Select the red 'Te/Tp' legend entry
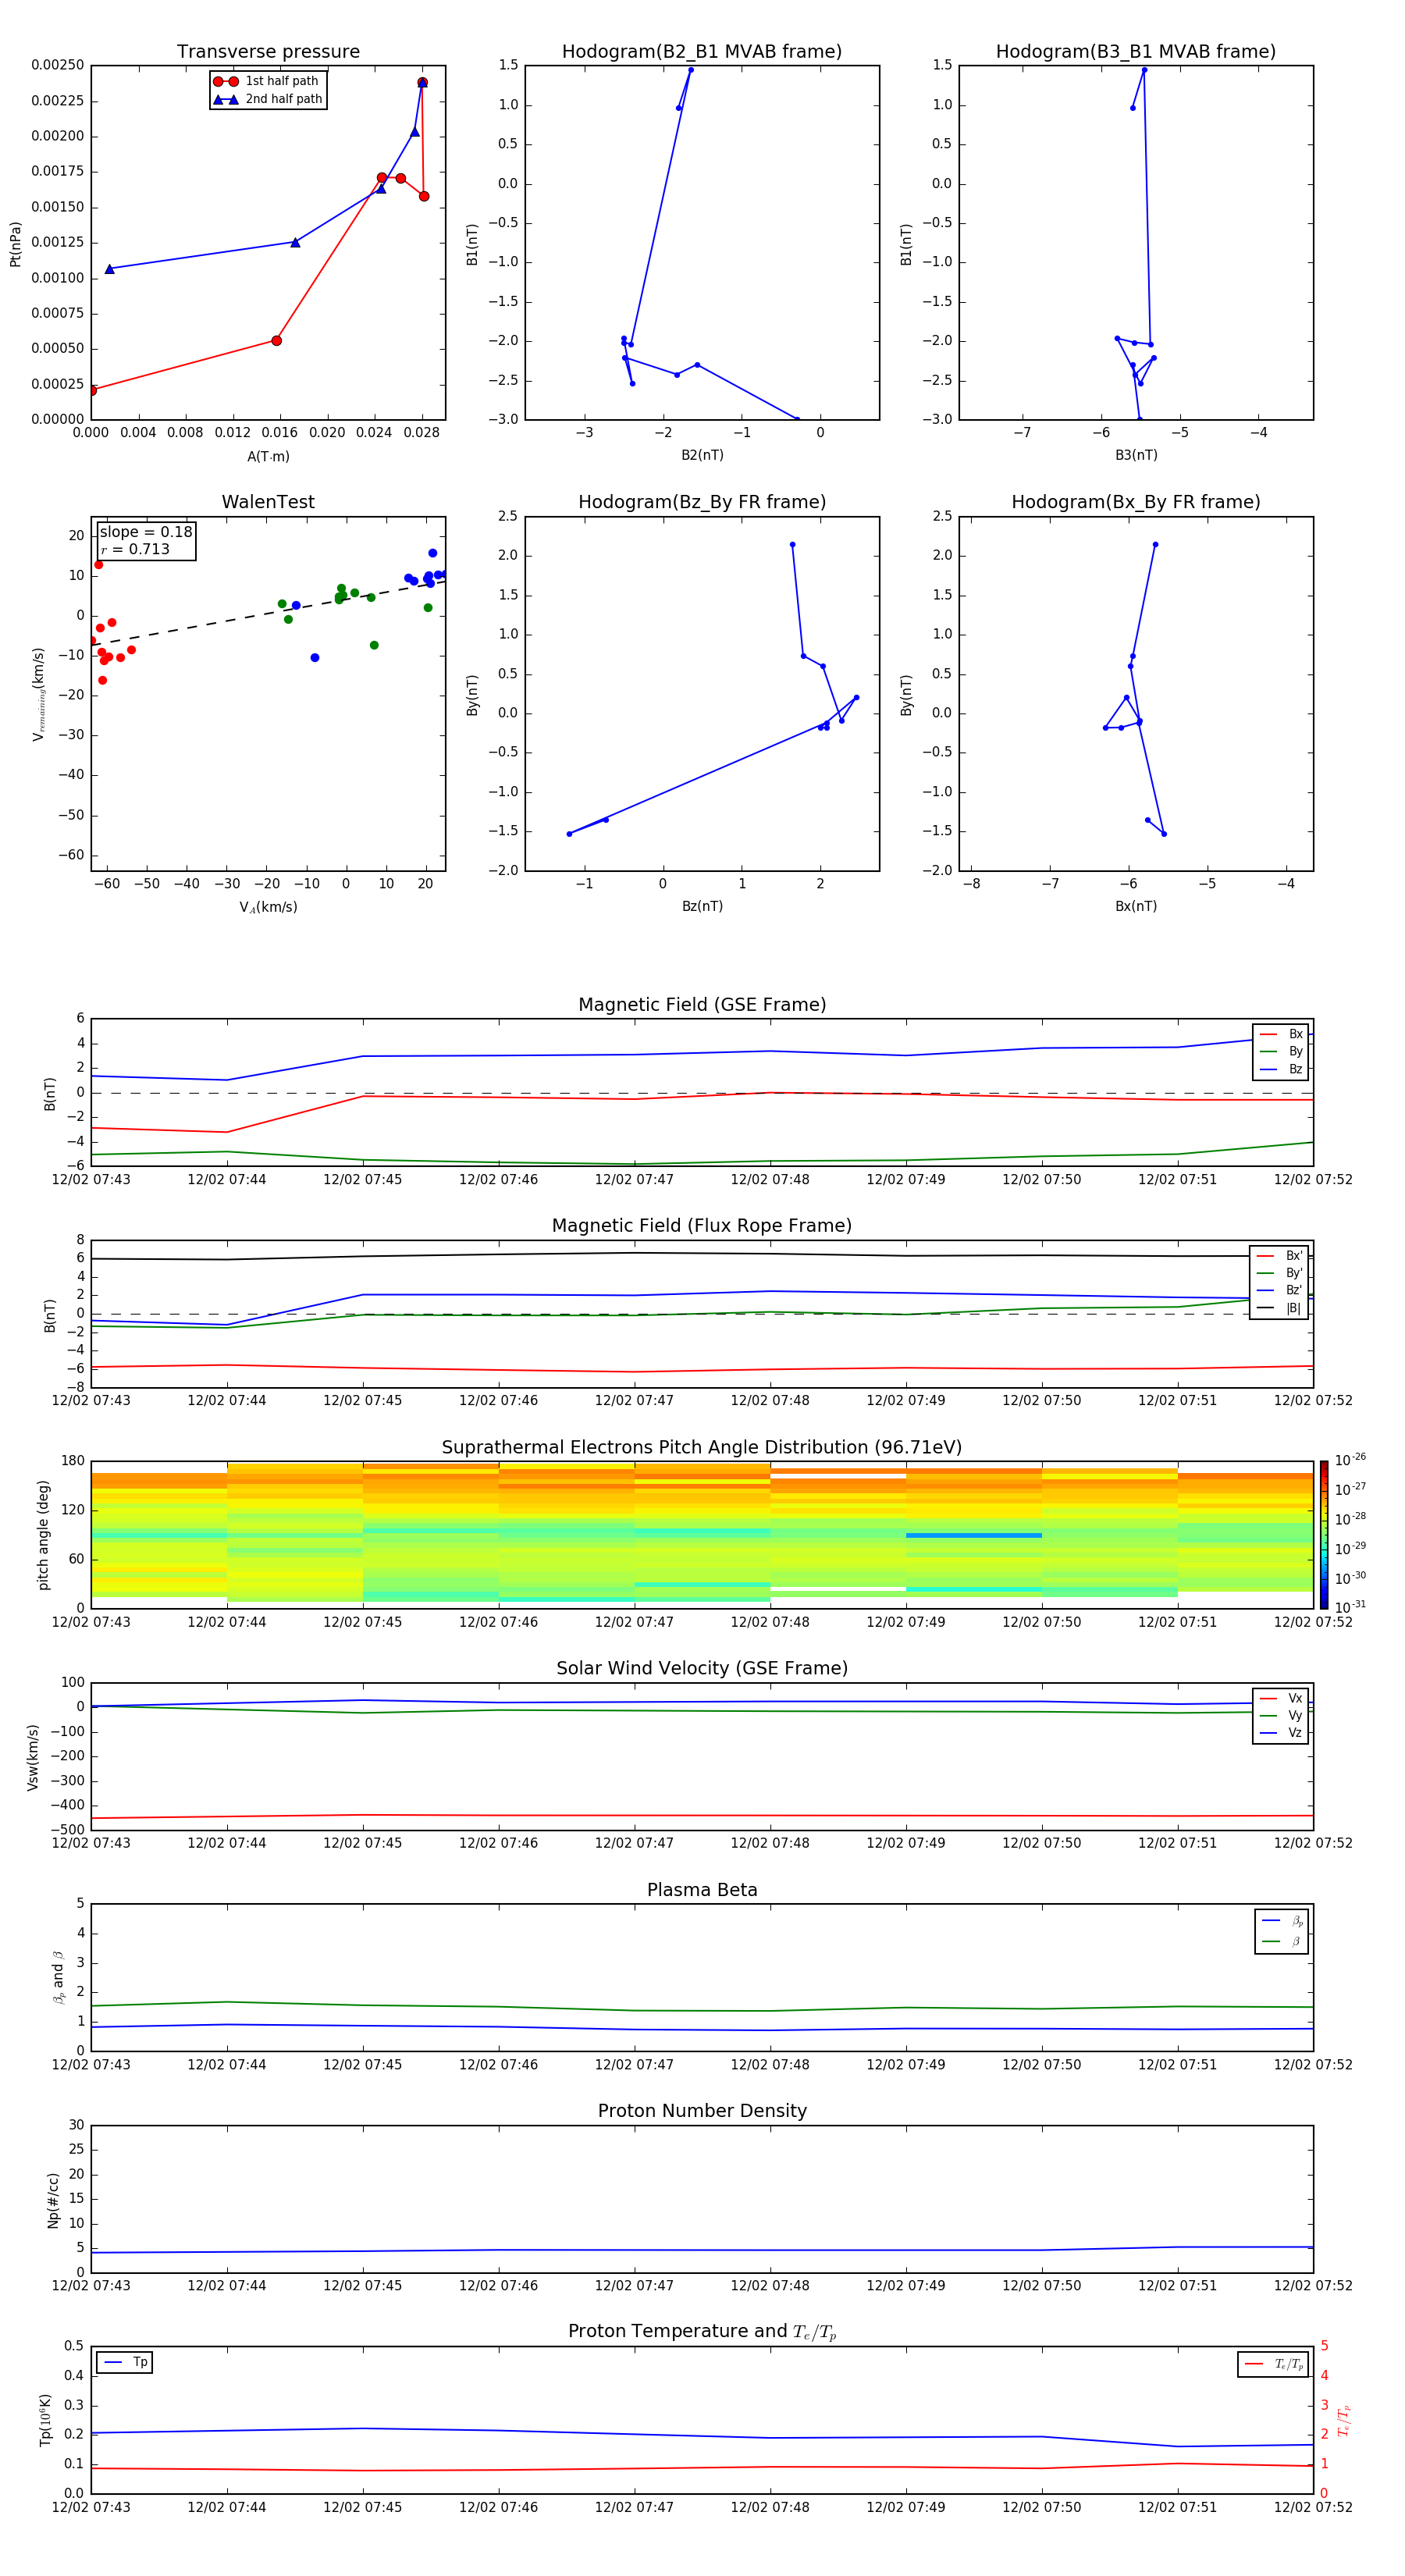 [x=1273, y=2364]
